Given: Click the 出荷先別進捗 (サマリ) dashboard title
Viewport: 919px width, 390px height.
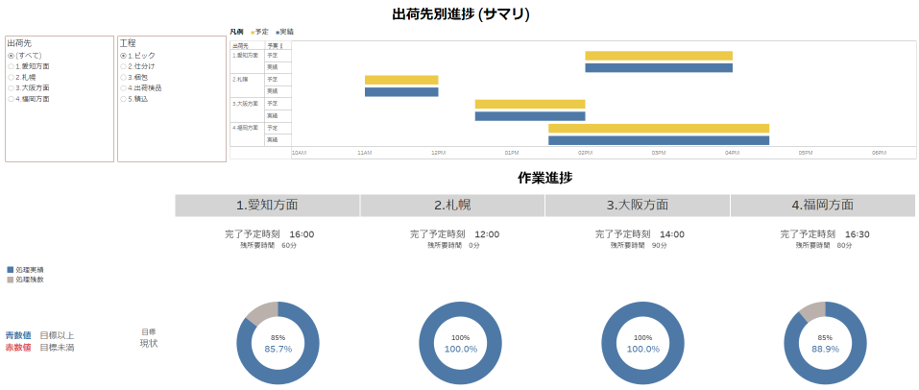Looking at the screenshot, I should (461, 15).
